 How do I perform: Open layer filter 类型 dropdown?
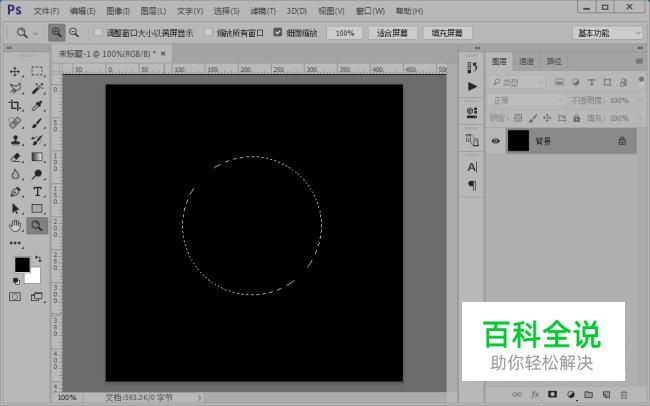click(x=517, y=83)
